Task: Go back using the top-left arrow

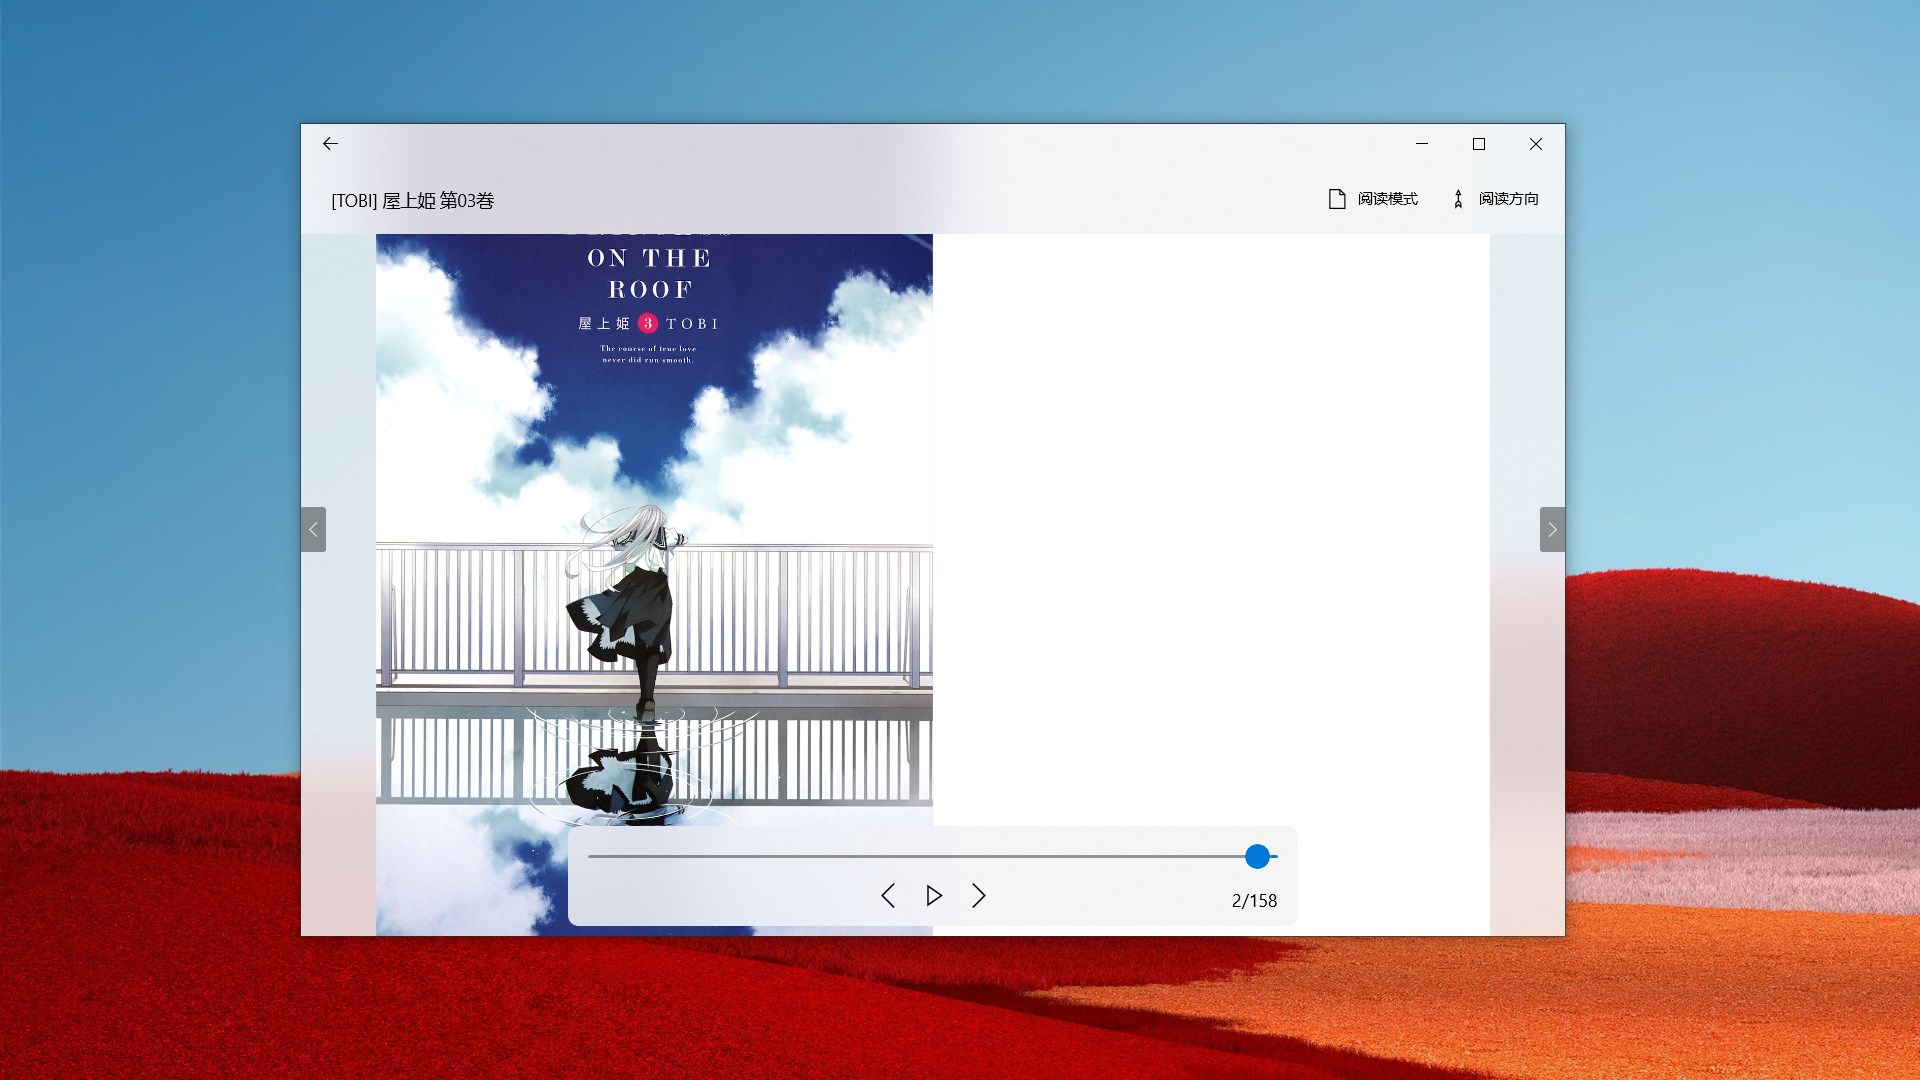Action: pos(330,144)
